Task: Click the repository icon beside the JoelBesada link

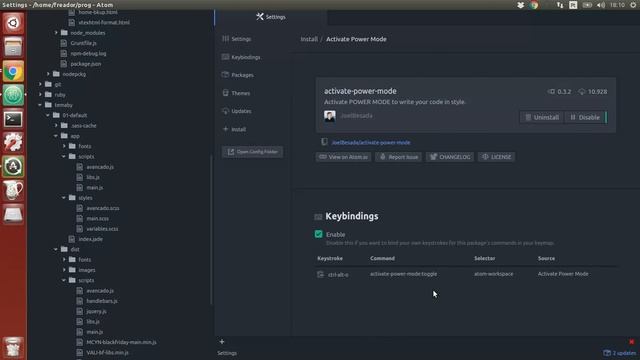Action: tap(324, 142)
